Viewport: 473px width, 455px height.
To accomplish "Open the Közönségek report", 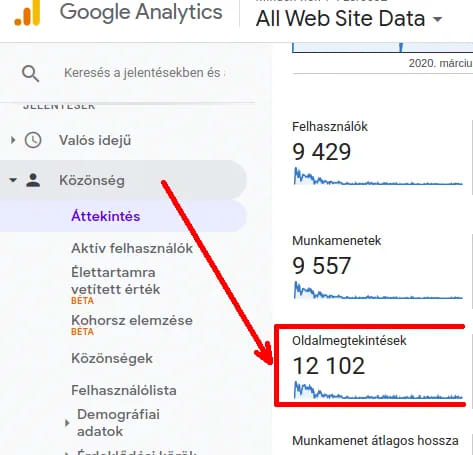I will pyautogui.click(x=112, y=359).
